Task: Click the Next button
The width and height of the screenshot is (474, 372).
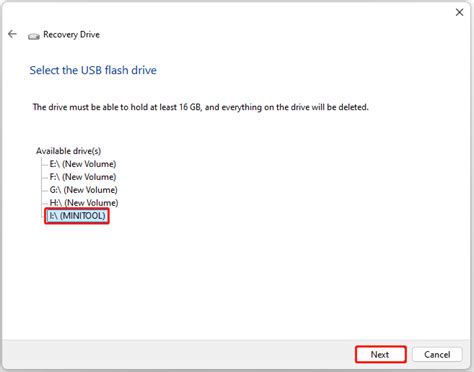Action: (381, 354)
